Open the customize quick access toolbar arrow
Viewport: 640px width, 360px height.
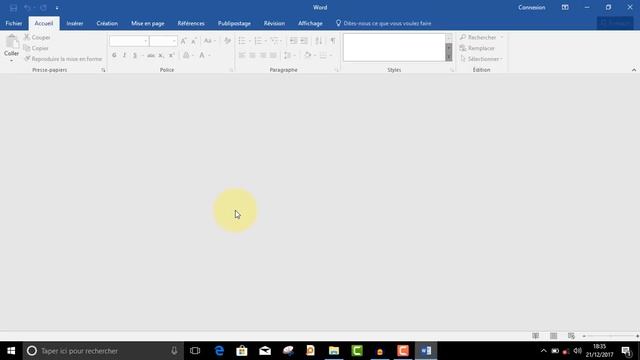click(57, 8)
